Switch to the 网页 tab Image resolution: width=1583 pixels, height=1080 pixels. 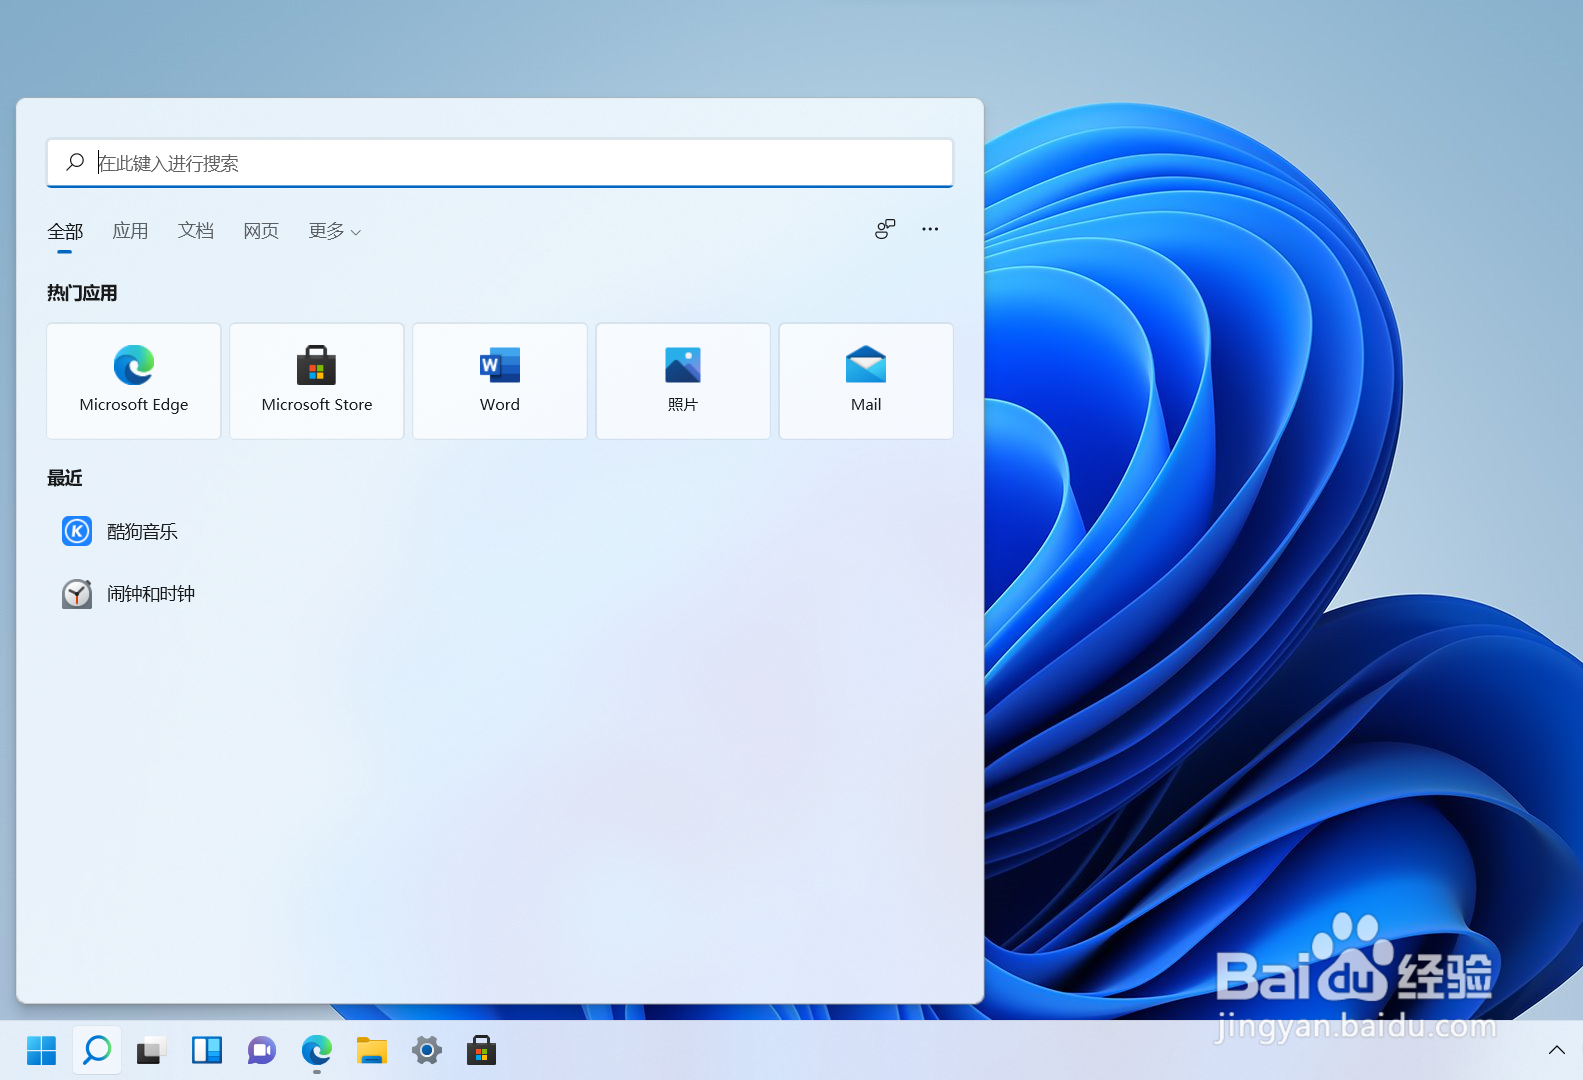(261, 231)
